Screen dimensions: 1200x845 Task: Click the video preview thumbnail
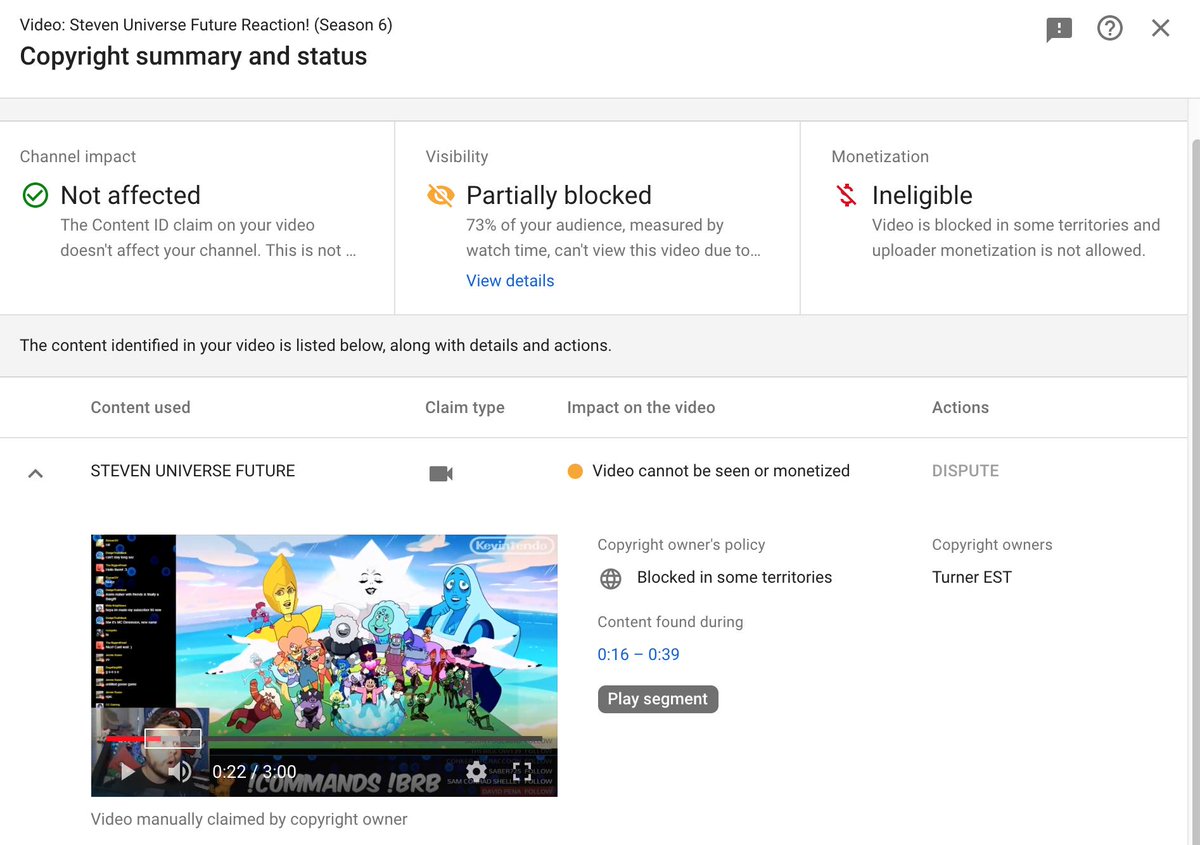(324, 665)
